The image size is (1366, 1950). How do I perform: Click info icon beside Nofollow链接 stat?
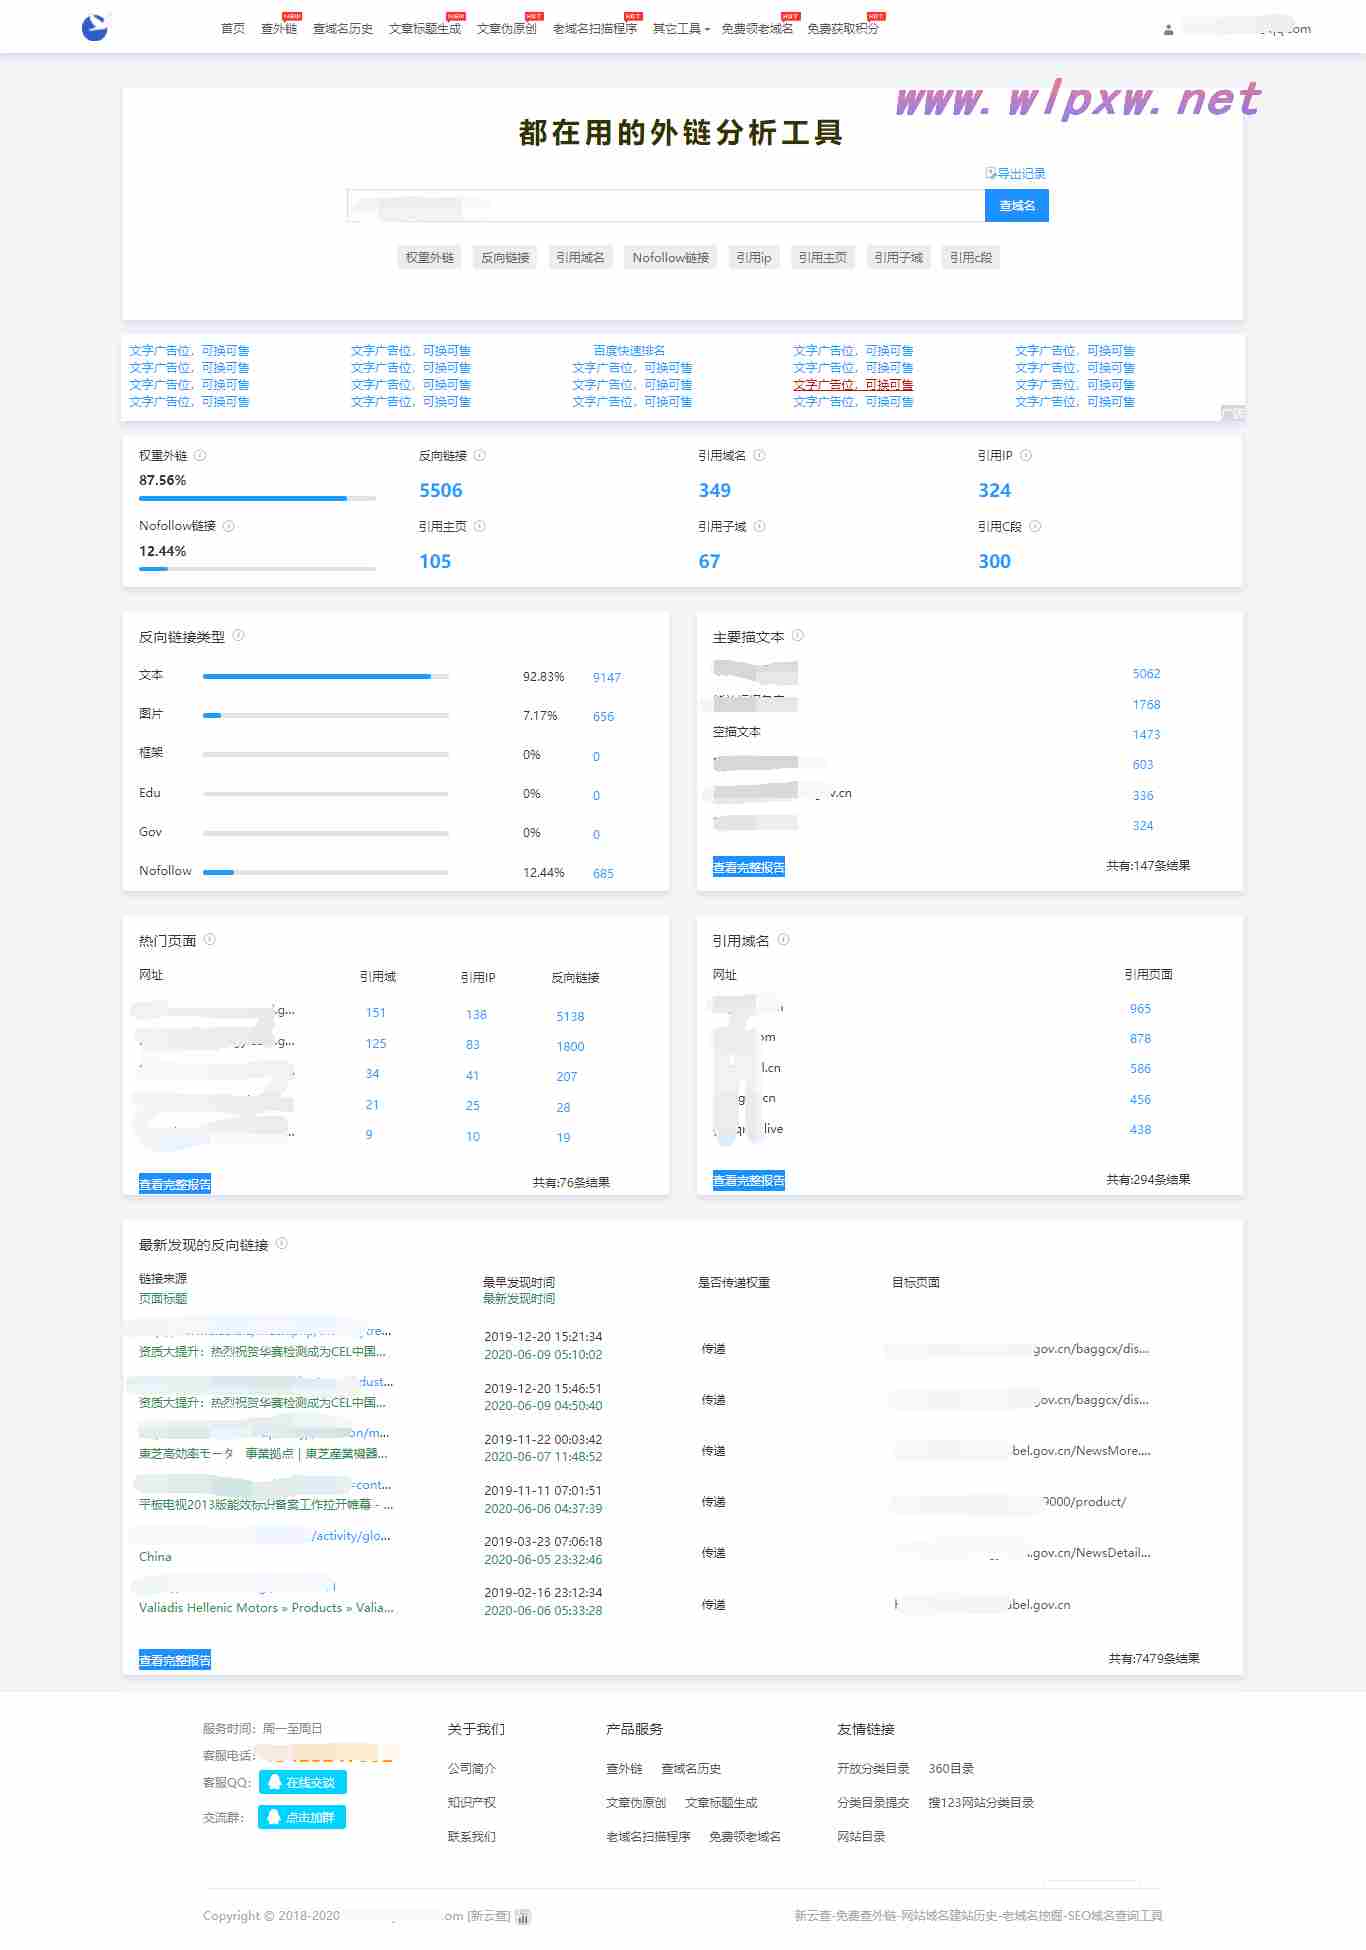[229, 526]
